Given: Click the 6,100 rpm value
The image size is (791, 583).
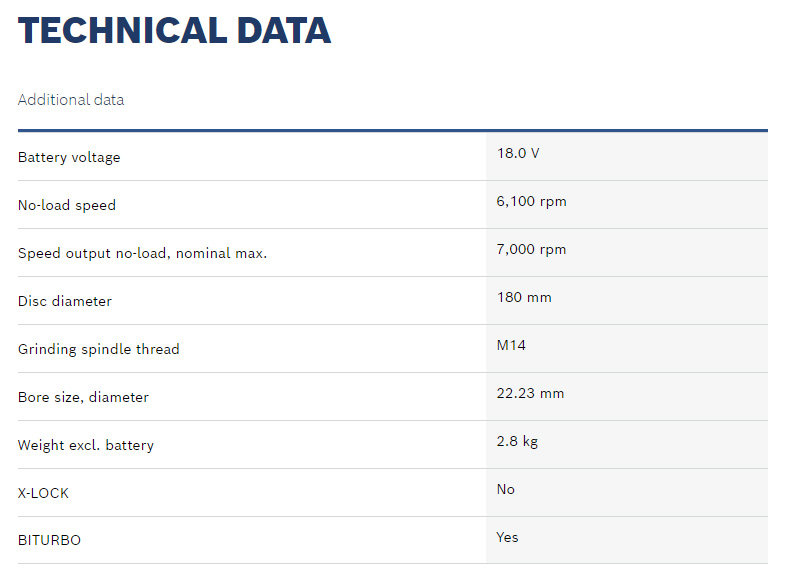Looking at the screenshot, I should 531,202.
